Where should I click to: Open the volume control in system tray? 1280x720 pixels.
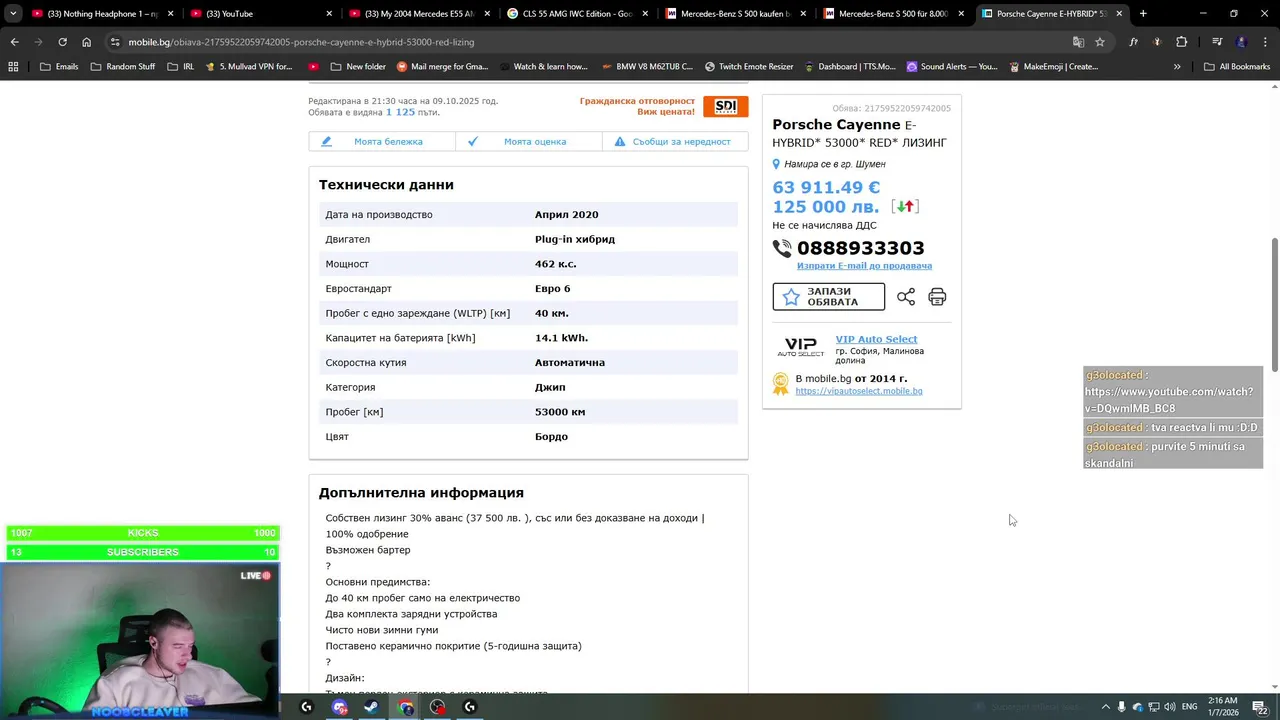point(1168,707)
